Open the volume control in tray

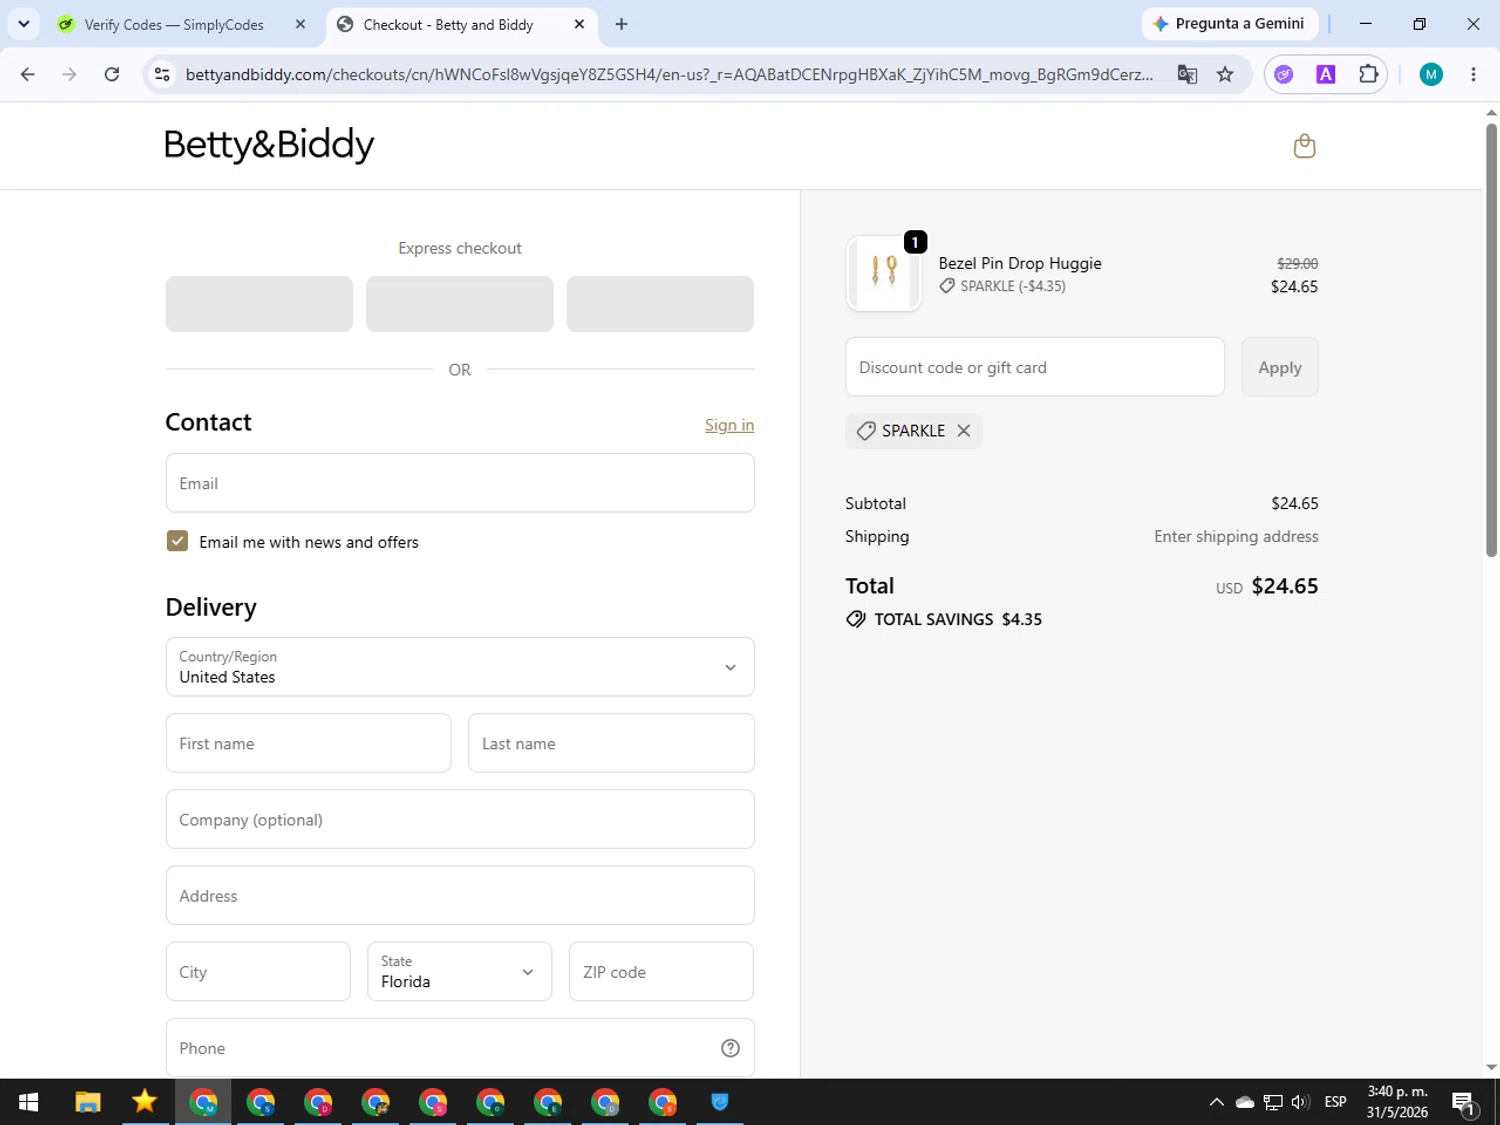click(1300, 1102)
